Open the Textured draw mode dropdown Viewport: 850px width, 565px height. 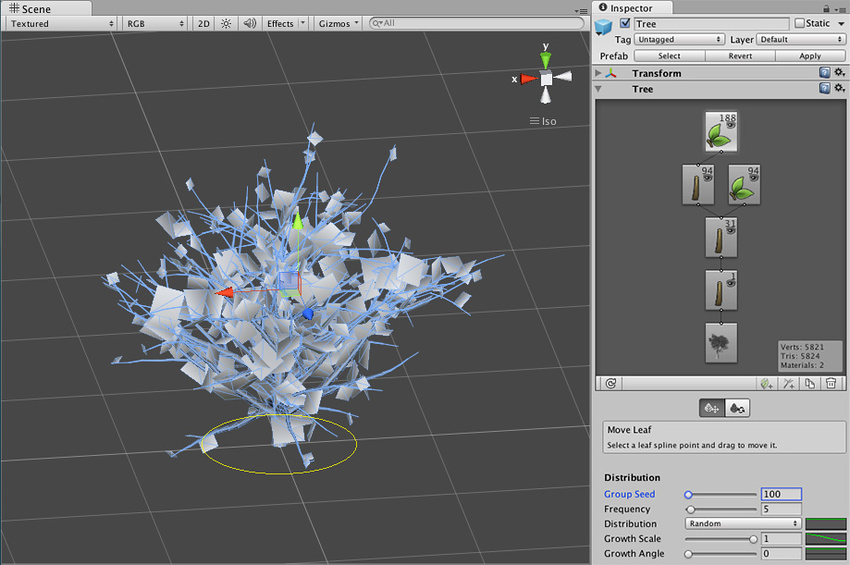pyautogui.click(x=61, y=23)
